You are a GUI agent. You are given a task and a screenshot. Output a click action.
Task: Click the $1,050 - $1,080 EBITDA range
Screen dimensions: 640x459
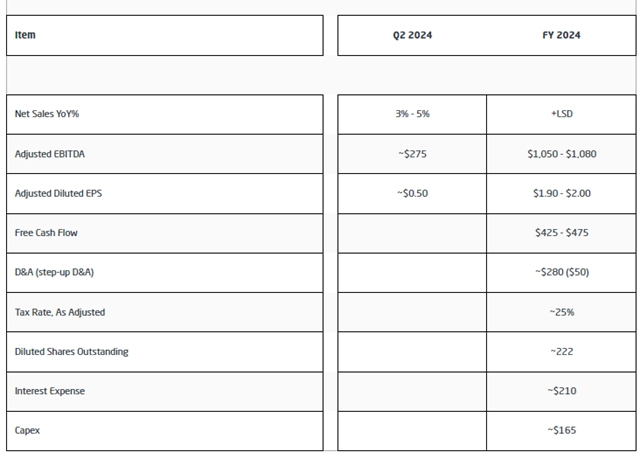[561, 154]
